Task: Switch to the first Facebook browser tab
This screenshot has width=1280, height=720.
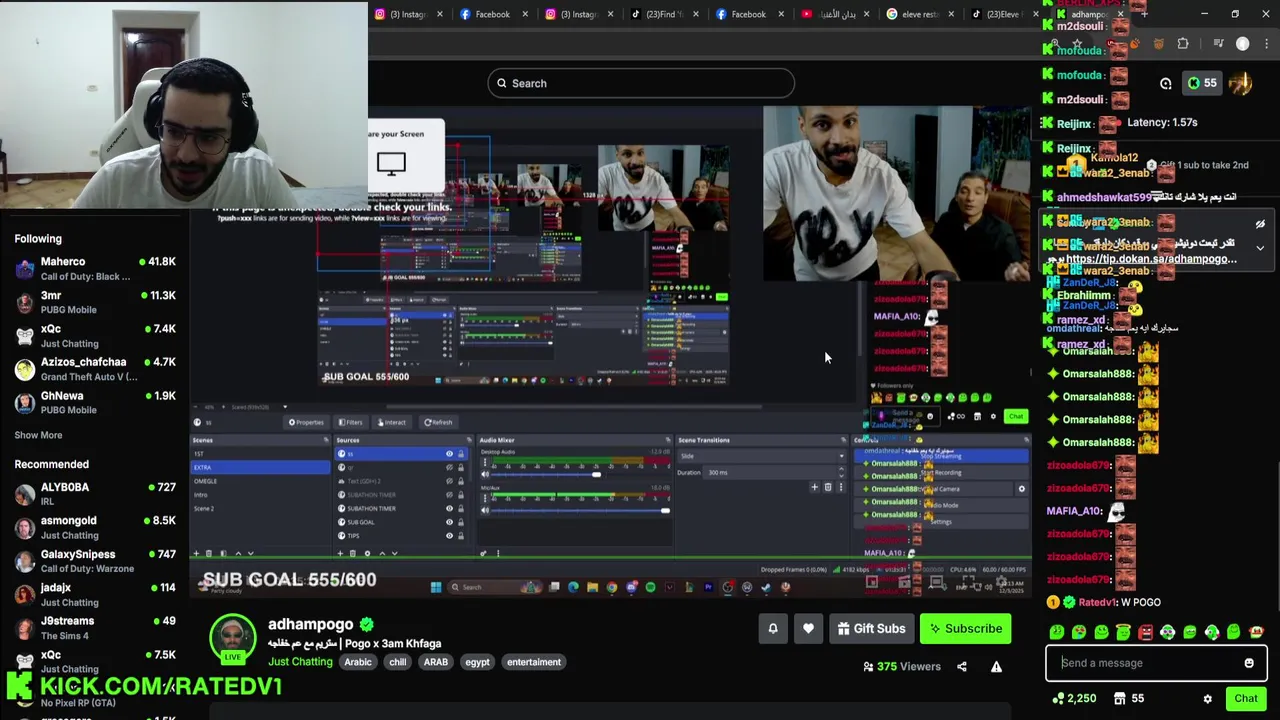Action: pyautogui.click(x=493, y=14)
